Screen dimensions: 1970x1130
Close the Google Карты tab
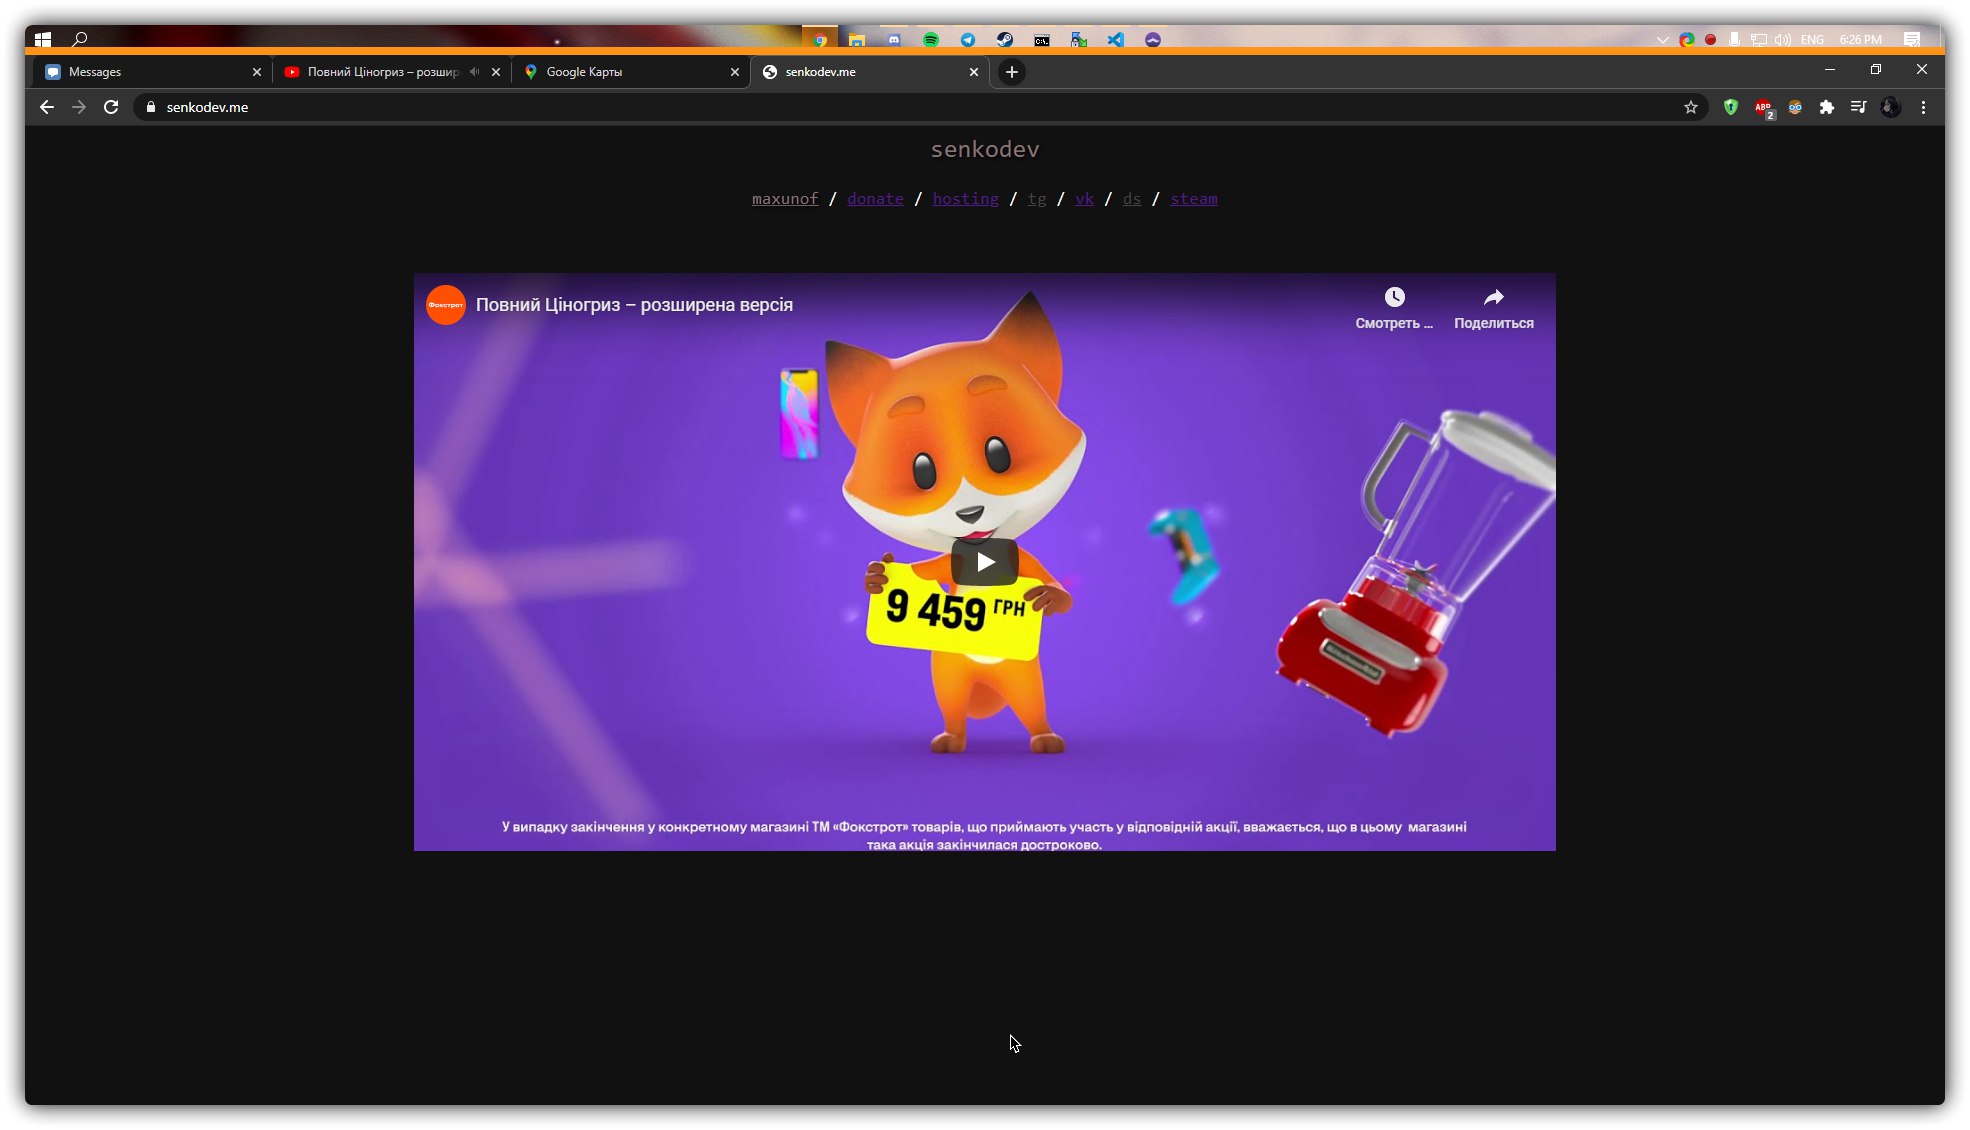pos(735,72)
